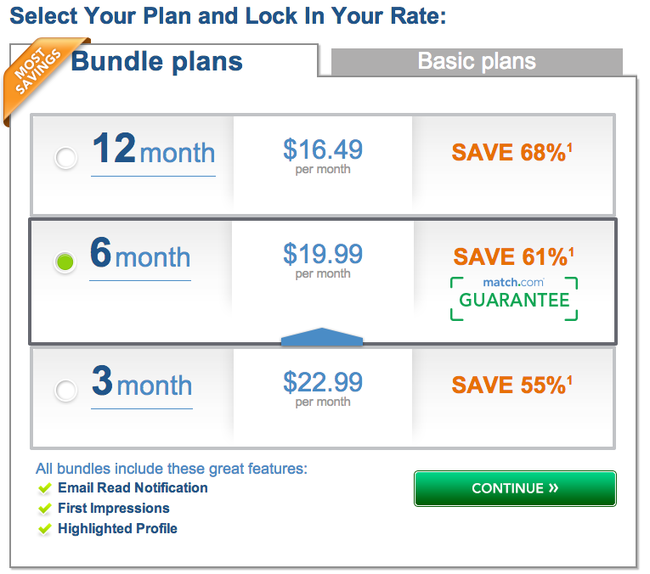Click the blue upward arrow under 6 month plan
This screenshot has width=650, height=574.
pos(322,337)
